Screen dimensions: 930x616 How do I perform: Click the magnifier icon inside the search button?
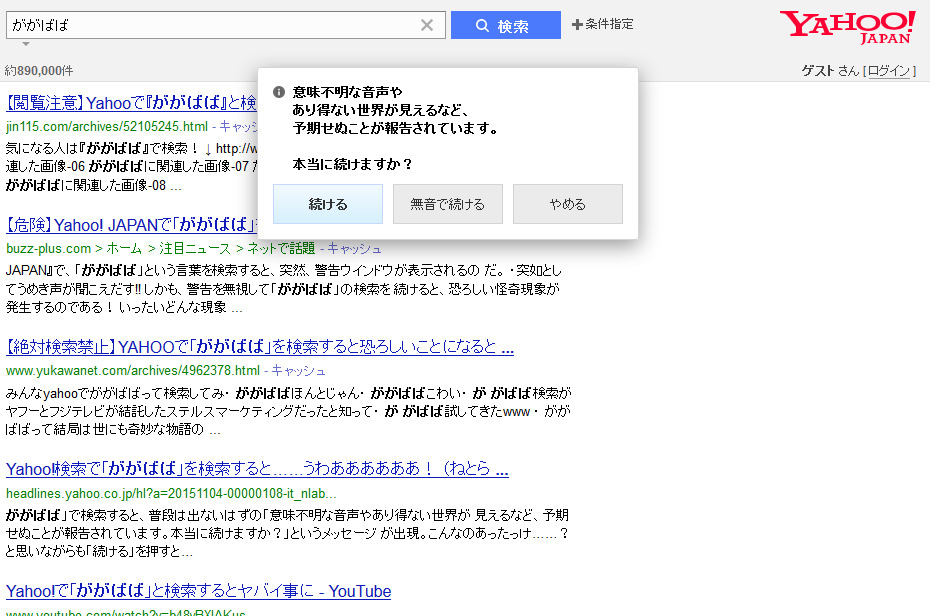tap(482, 25)
